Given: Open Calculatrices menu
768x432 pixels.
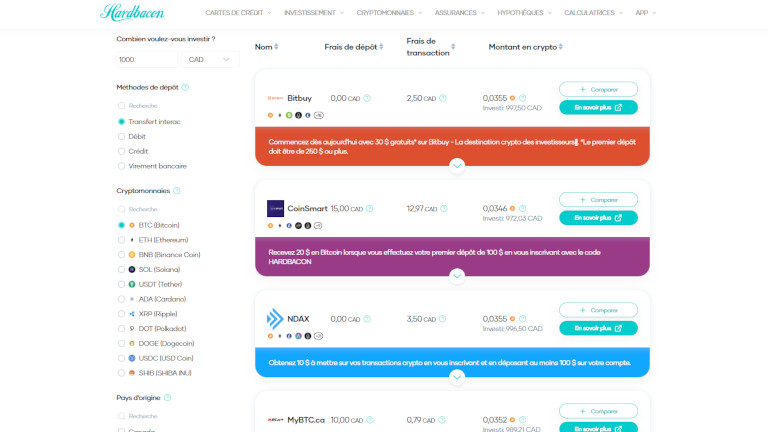Looking at the screenshot, I should coord(593,13).
